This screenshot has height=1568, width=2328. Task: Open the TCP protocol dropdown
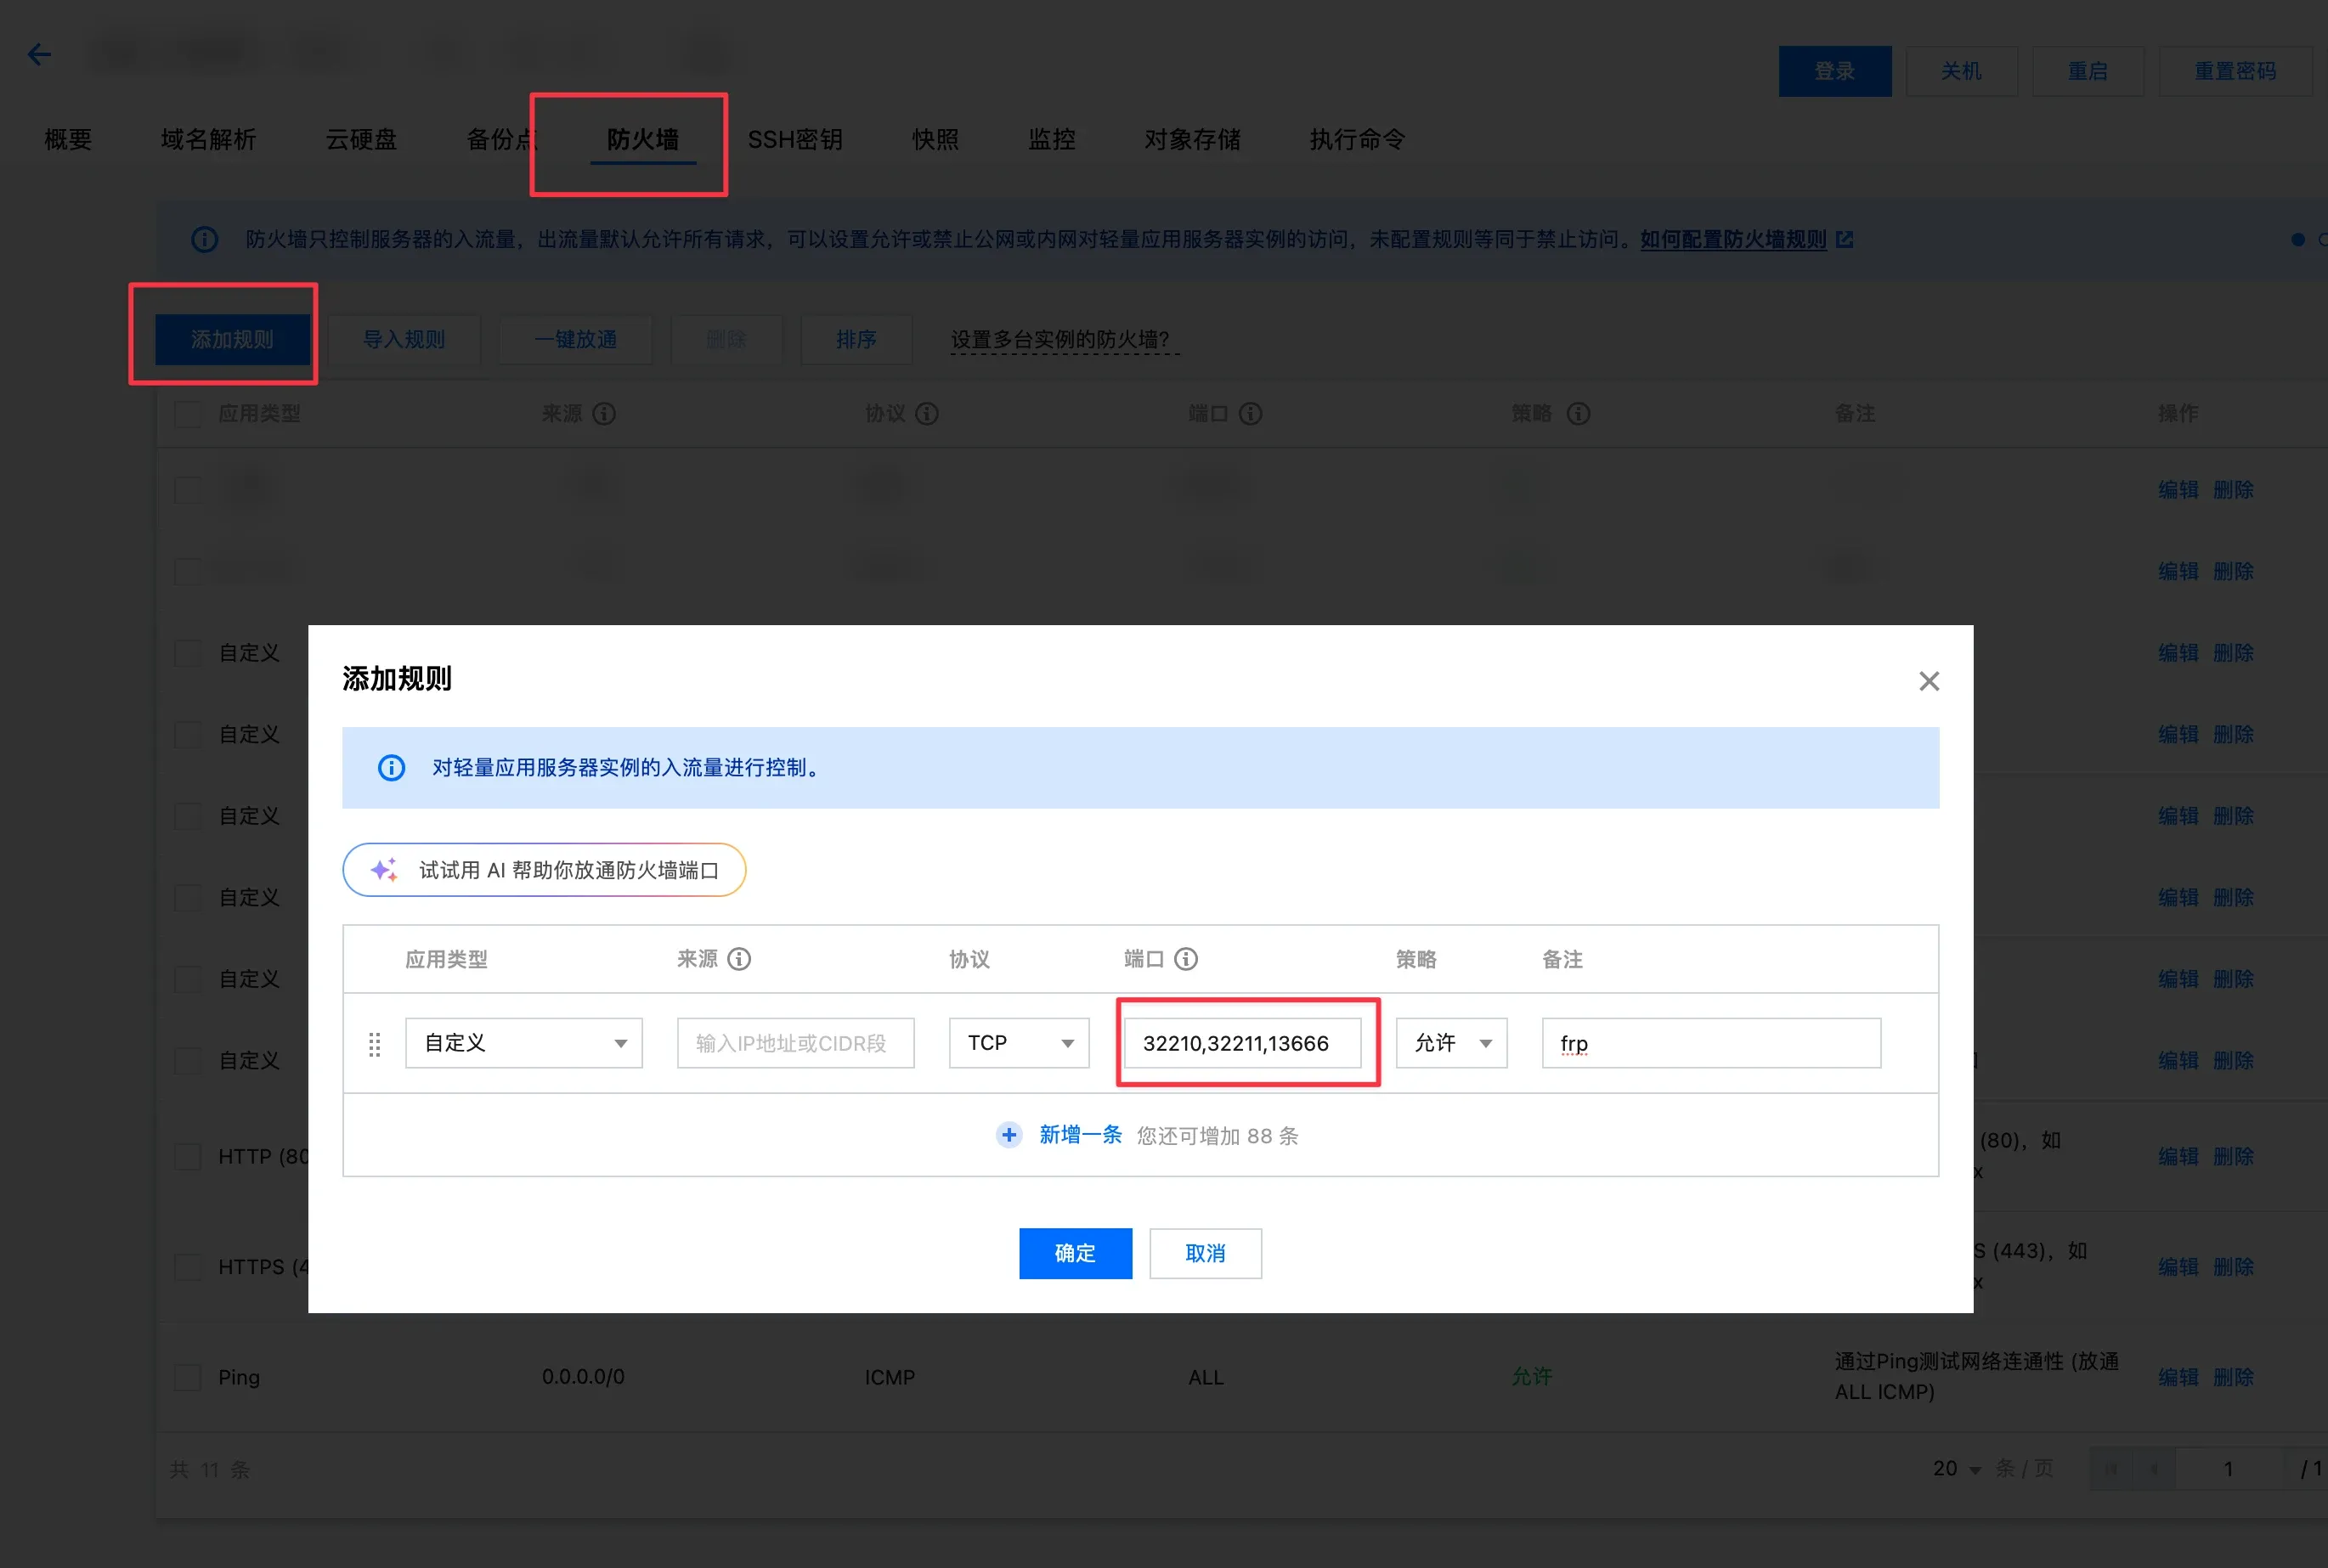point(1019,1043)
